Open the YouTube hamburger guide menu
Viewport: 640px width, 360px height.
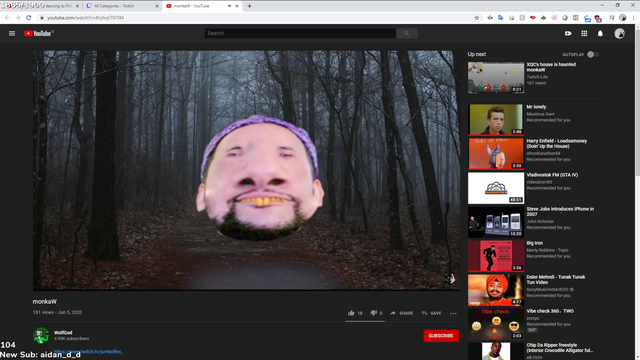(12, 33)
